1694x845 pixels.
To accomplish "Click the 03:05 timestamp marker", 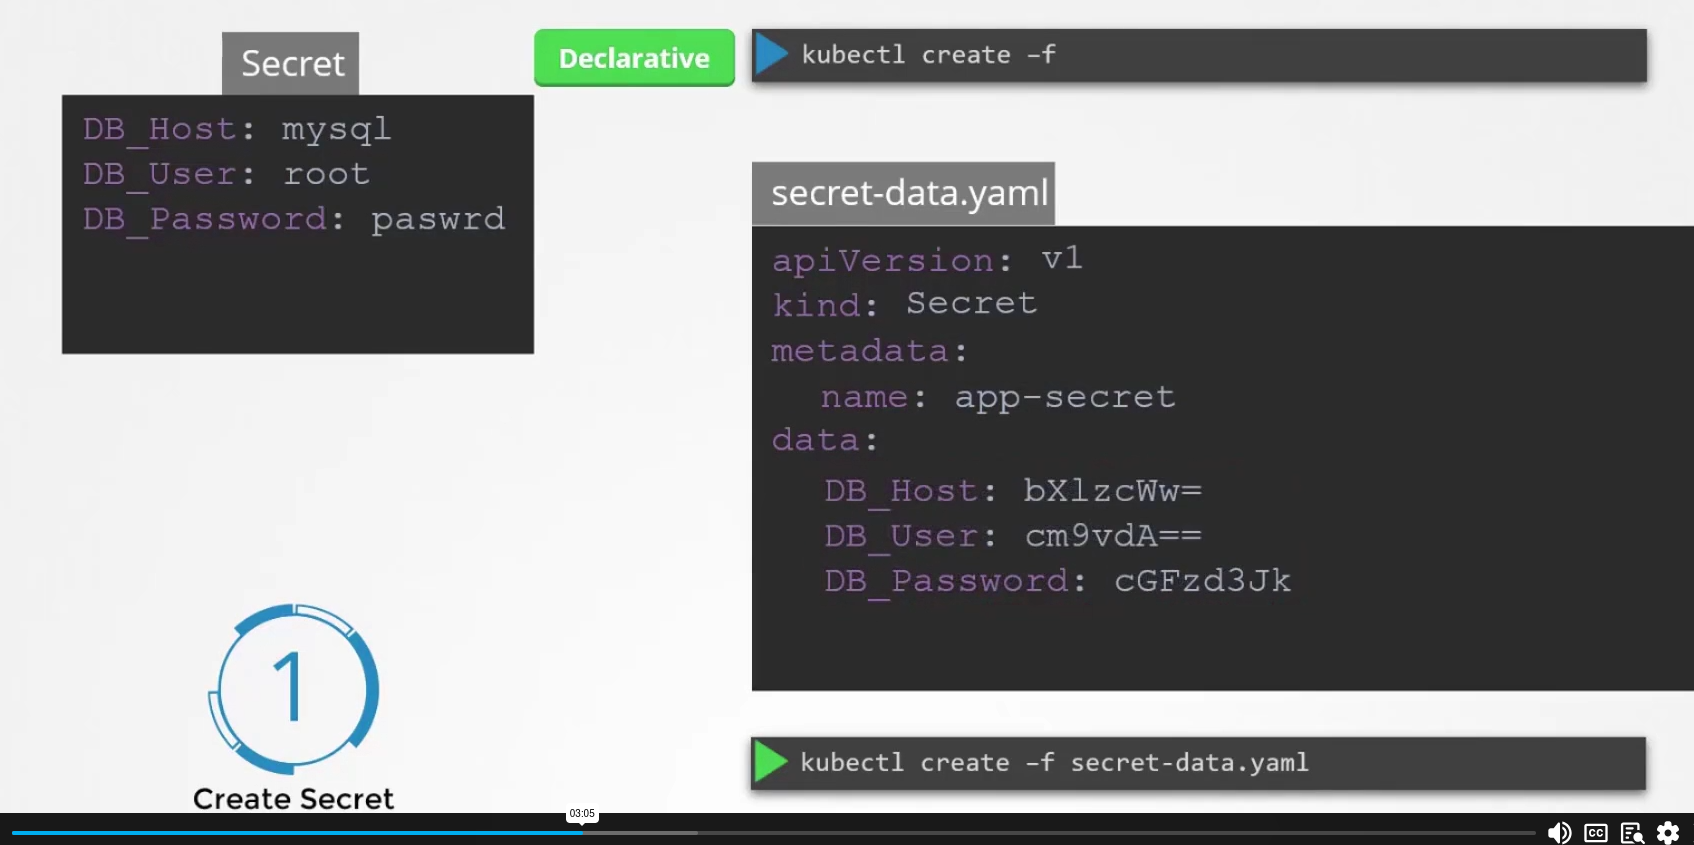I will pyautogui.click(x=582, y=814).
